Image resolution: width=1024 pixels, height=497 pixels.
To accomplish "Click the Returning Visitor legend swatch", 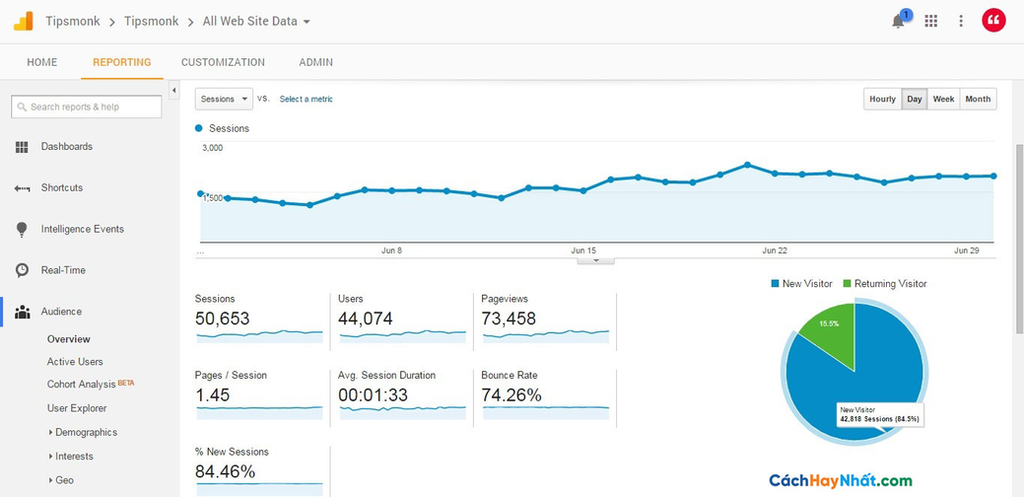I will click(848, 284).
